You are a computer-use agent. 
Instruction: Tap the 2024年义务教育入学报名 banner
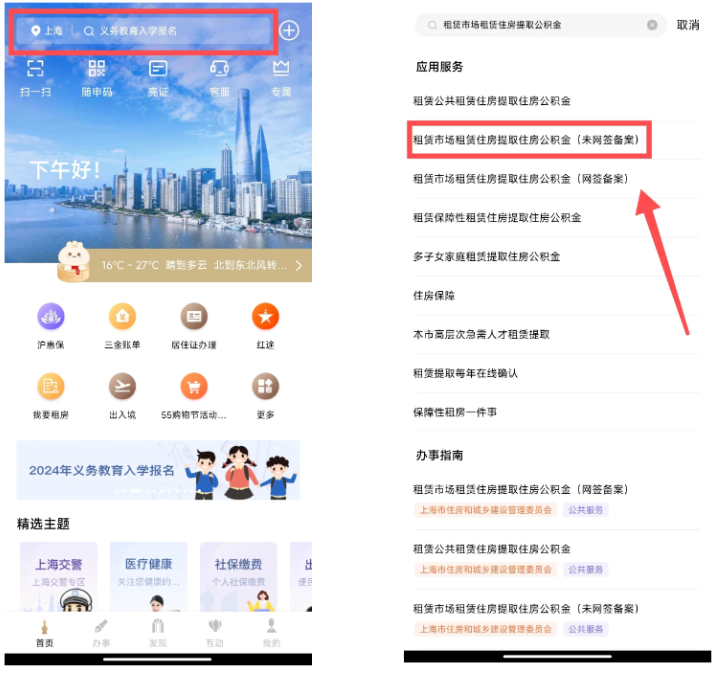coord(158,470)
